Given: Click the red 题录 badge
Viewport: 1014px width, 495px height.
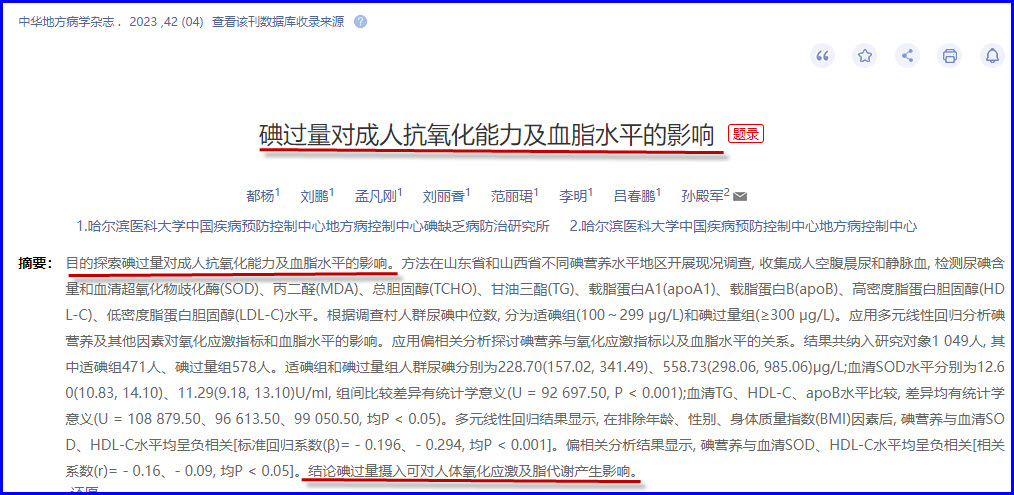Looking at the screenshot, I should coord(745,134).
